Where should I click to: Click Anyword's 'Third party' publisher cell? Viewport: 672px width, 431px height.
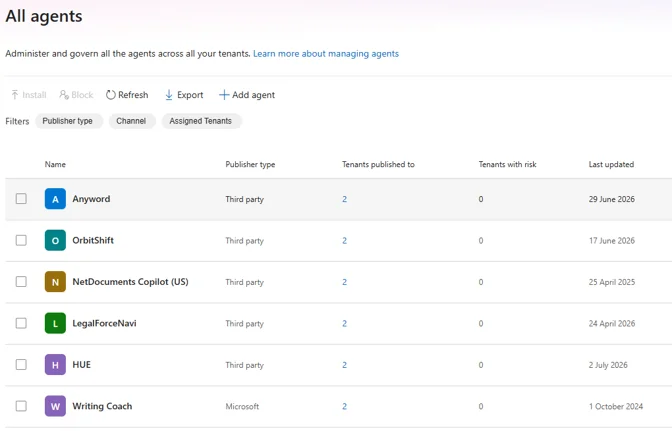pyautogui.click(x=245, y=199)
